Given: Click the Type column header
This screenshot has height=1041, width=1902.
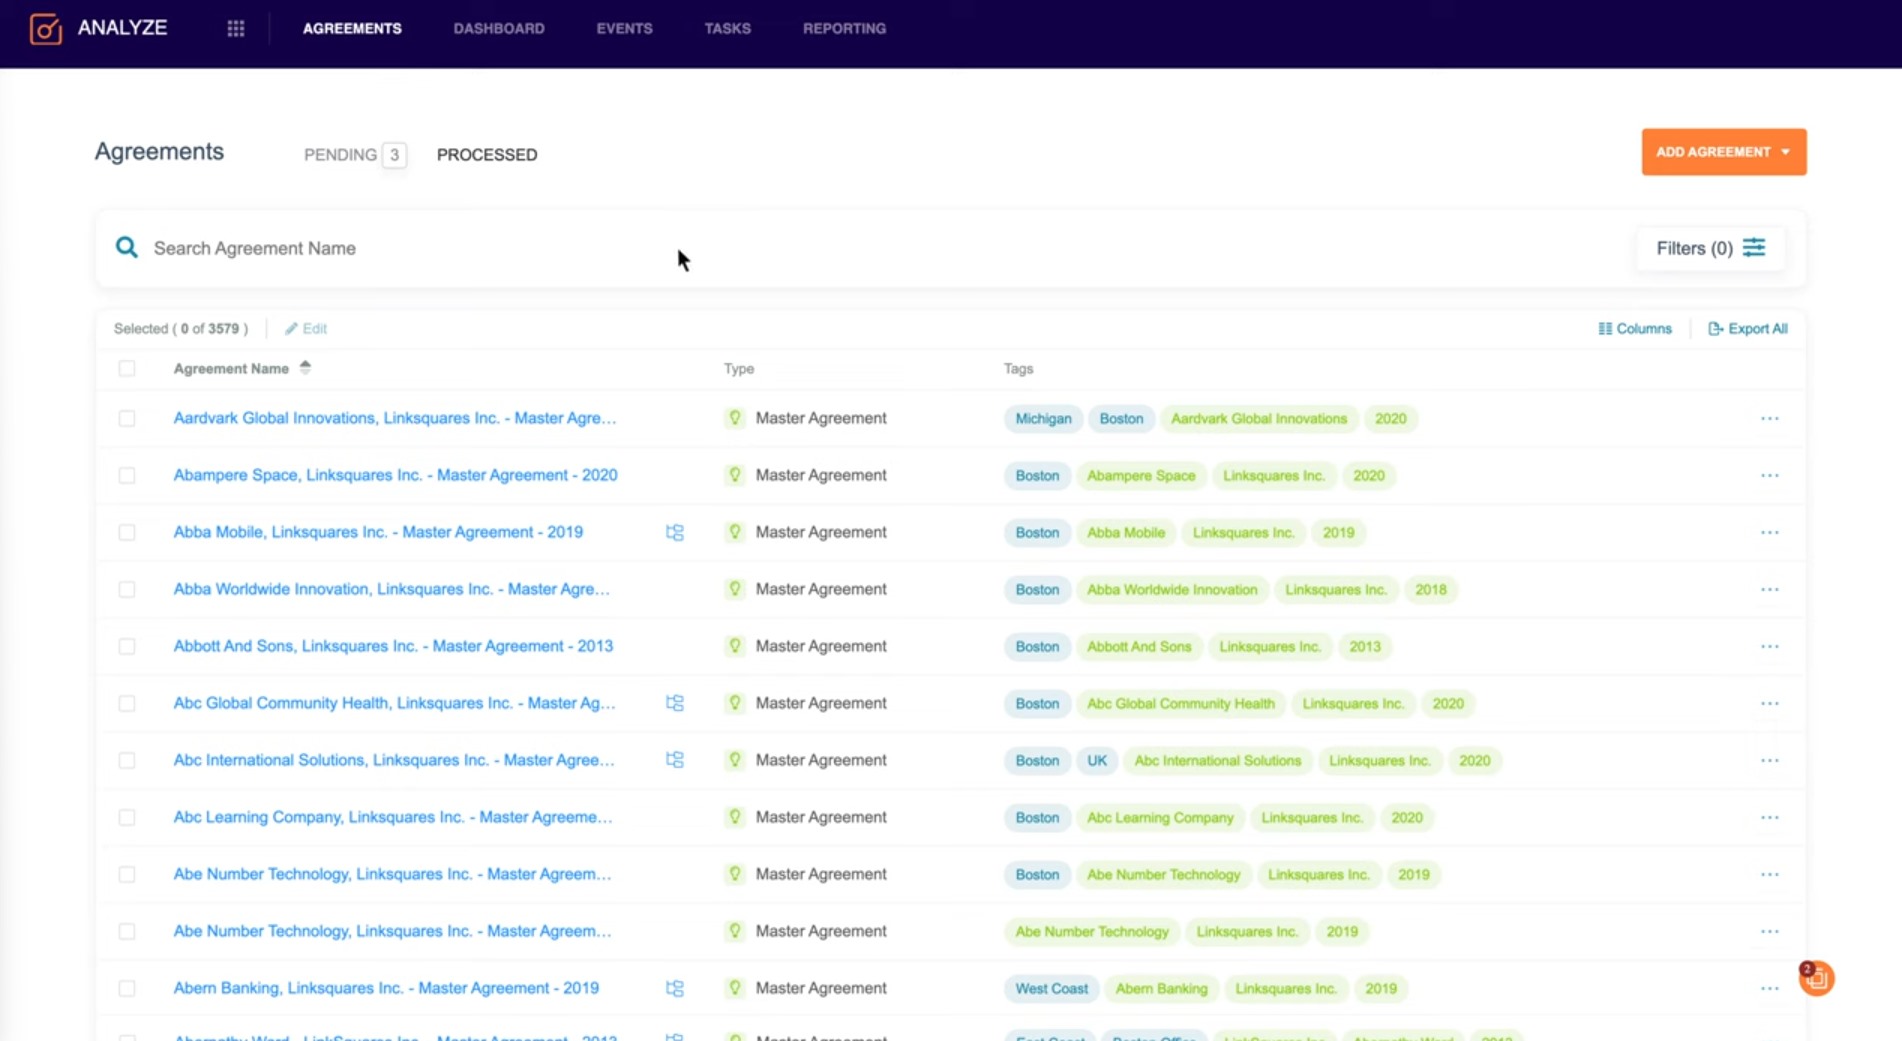Looking at the screenshot, I should coord(739,368).
